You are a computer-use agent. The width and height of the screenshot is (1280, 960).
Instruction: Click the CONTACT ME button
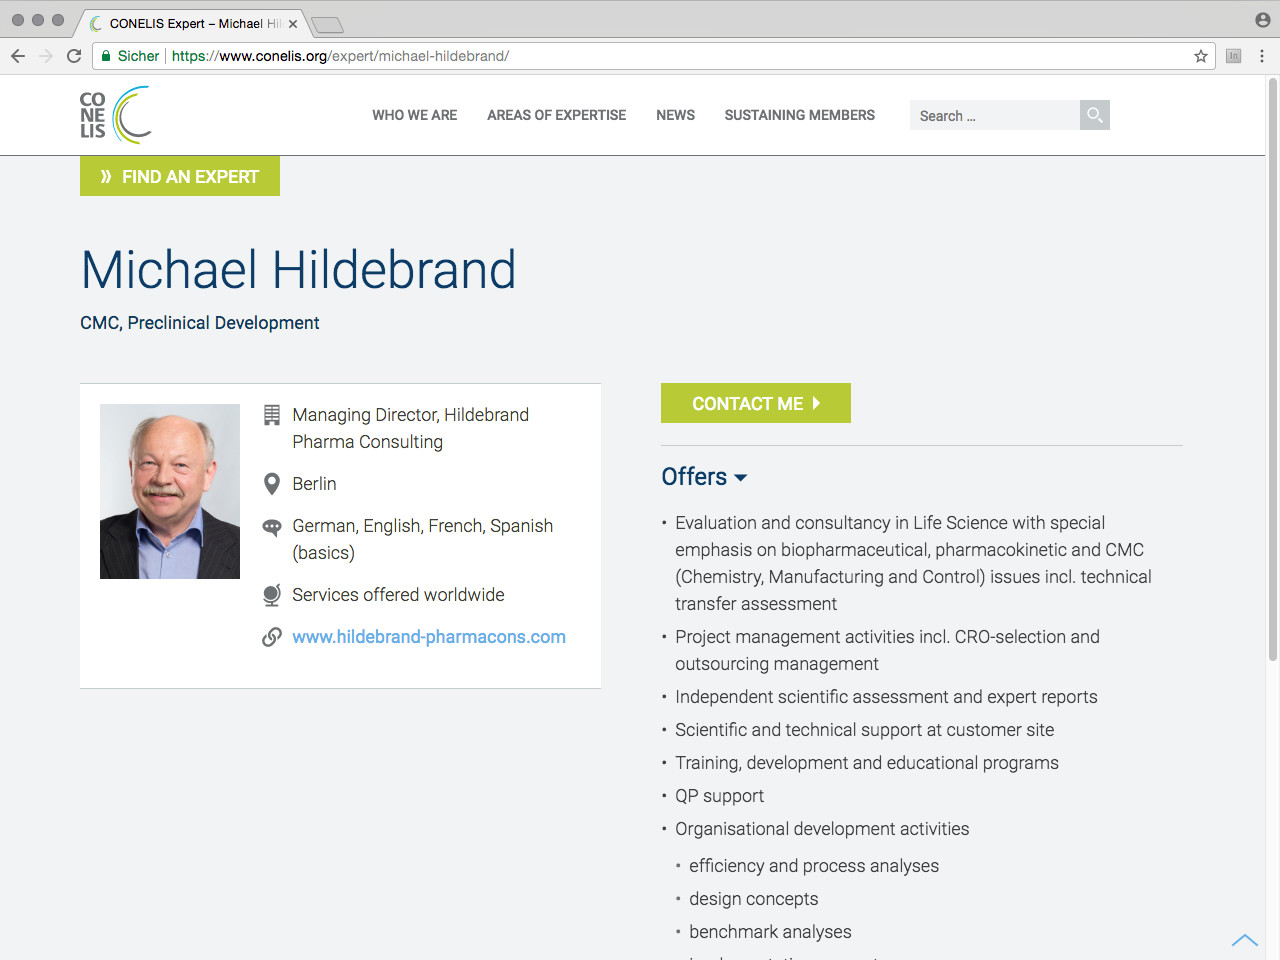click(x=755, y=403)
